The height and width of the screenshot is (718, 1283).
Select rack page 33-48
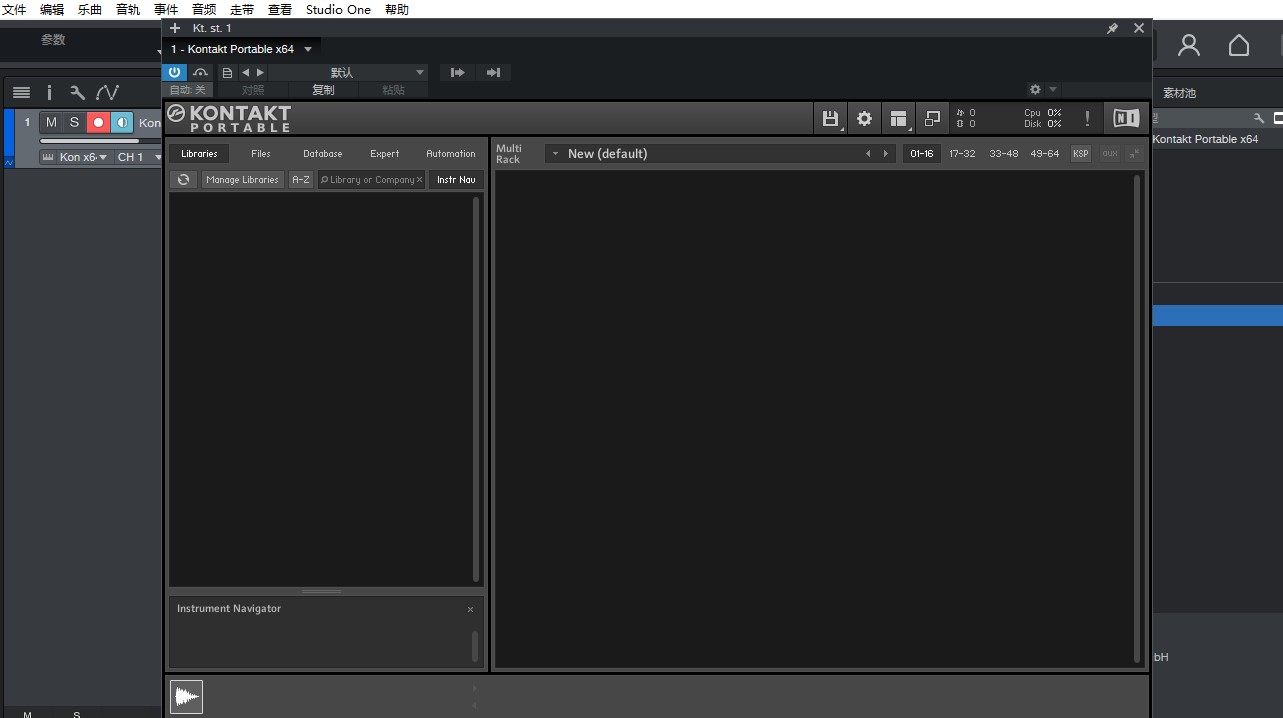1004,154
